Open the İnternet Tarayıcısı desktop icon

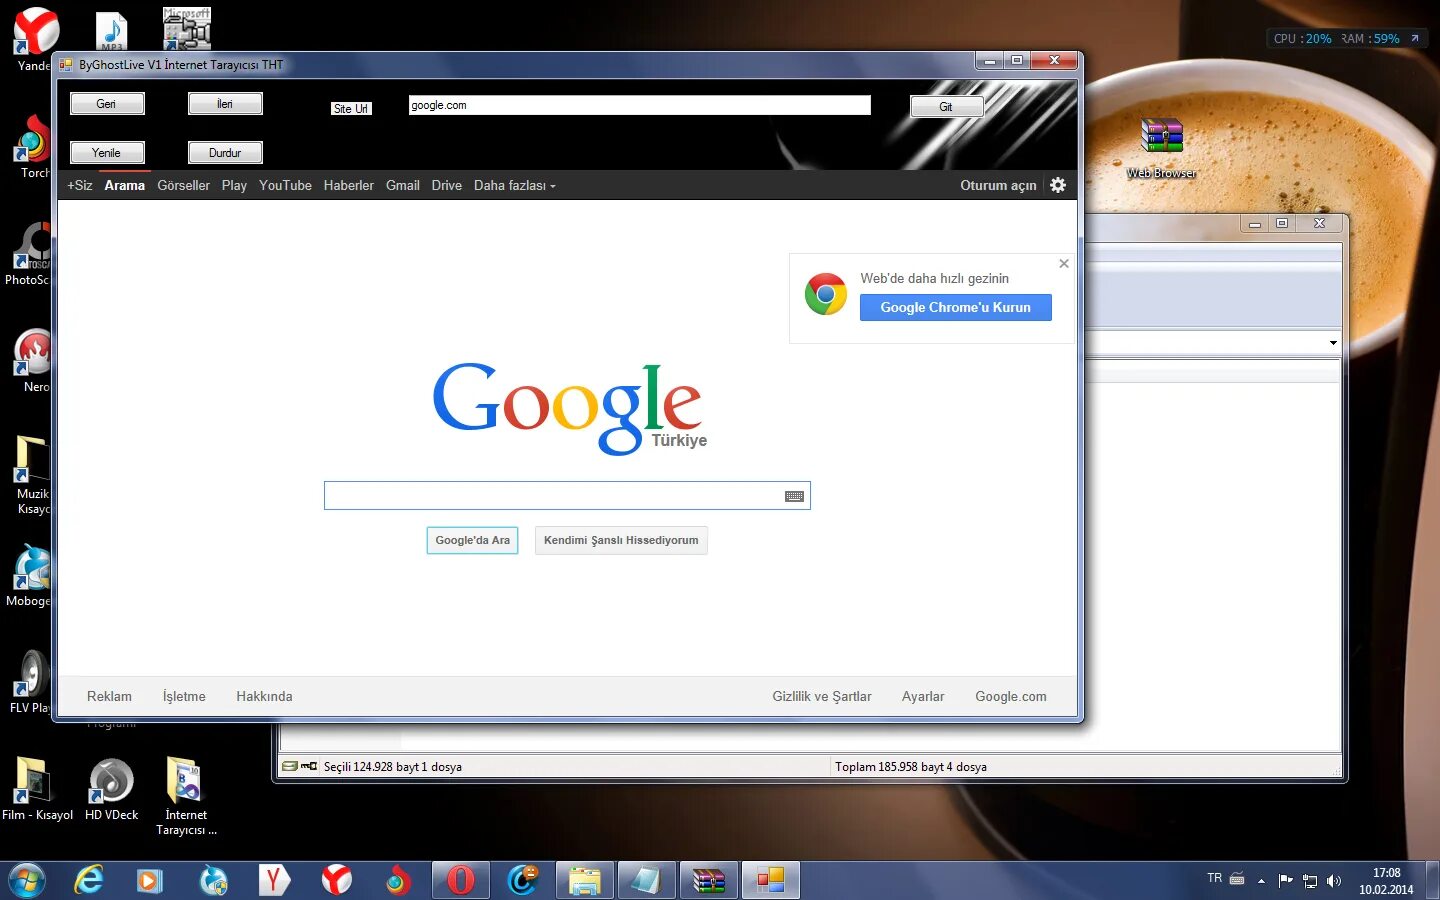(x=186, y=796)
